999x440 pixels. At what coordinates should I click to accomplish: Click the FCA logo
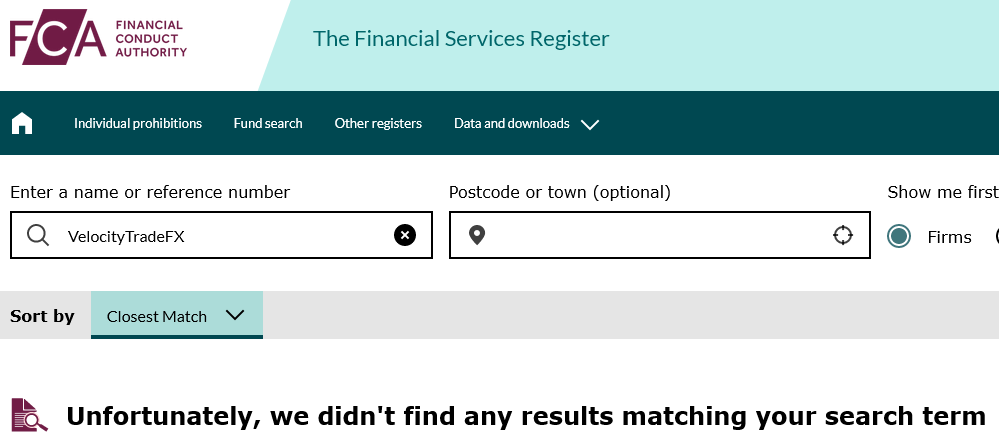pyautogui.click(x=99, y=37)
